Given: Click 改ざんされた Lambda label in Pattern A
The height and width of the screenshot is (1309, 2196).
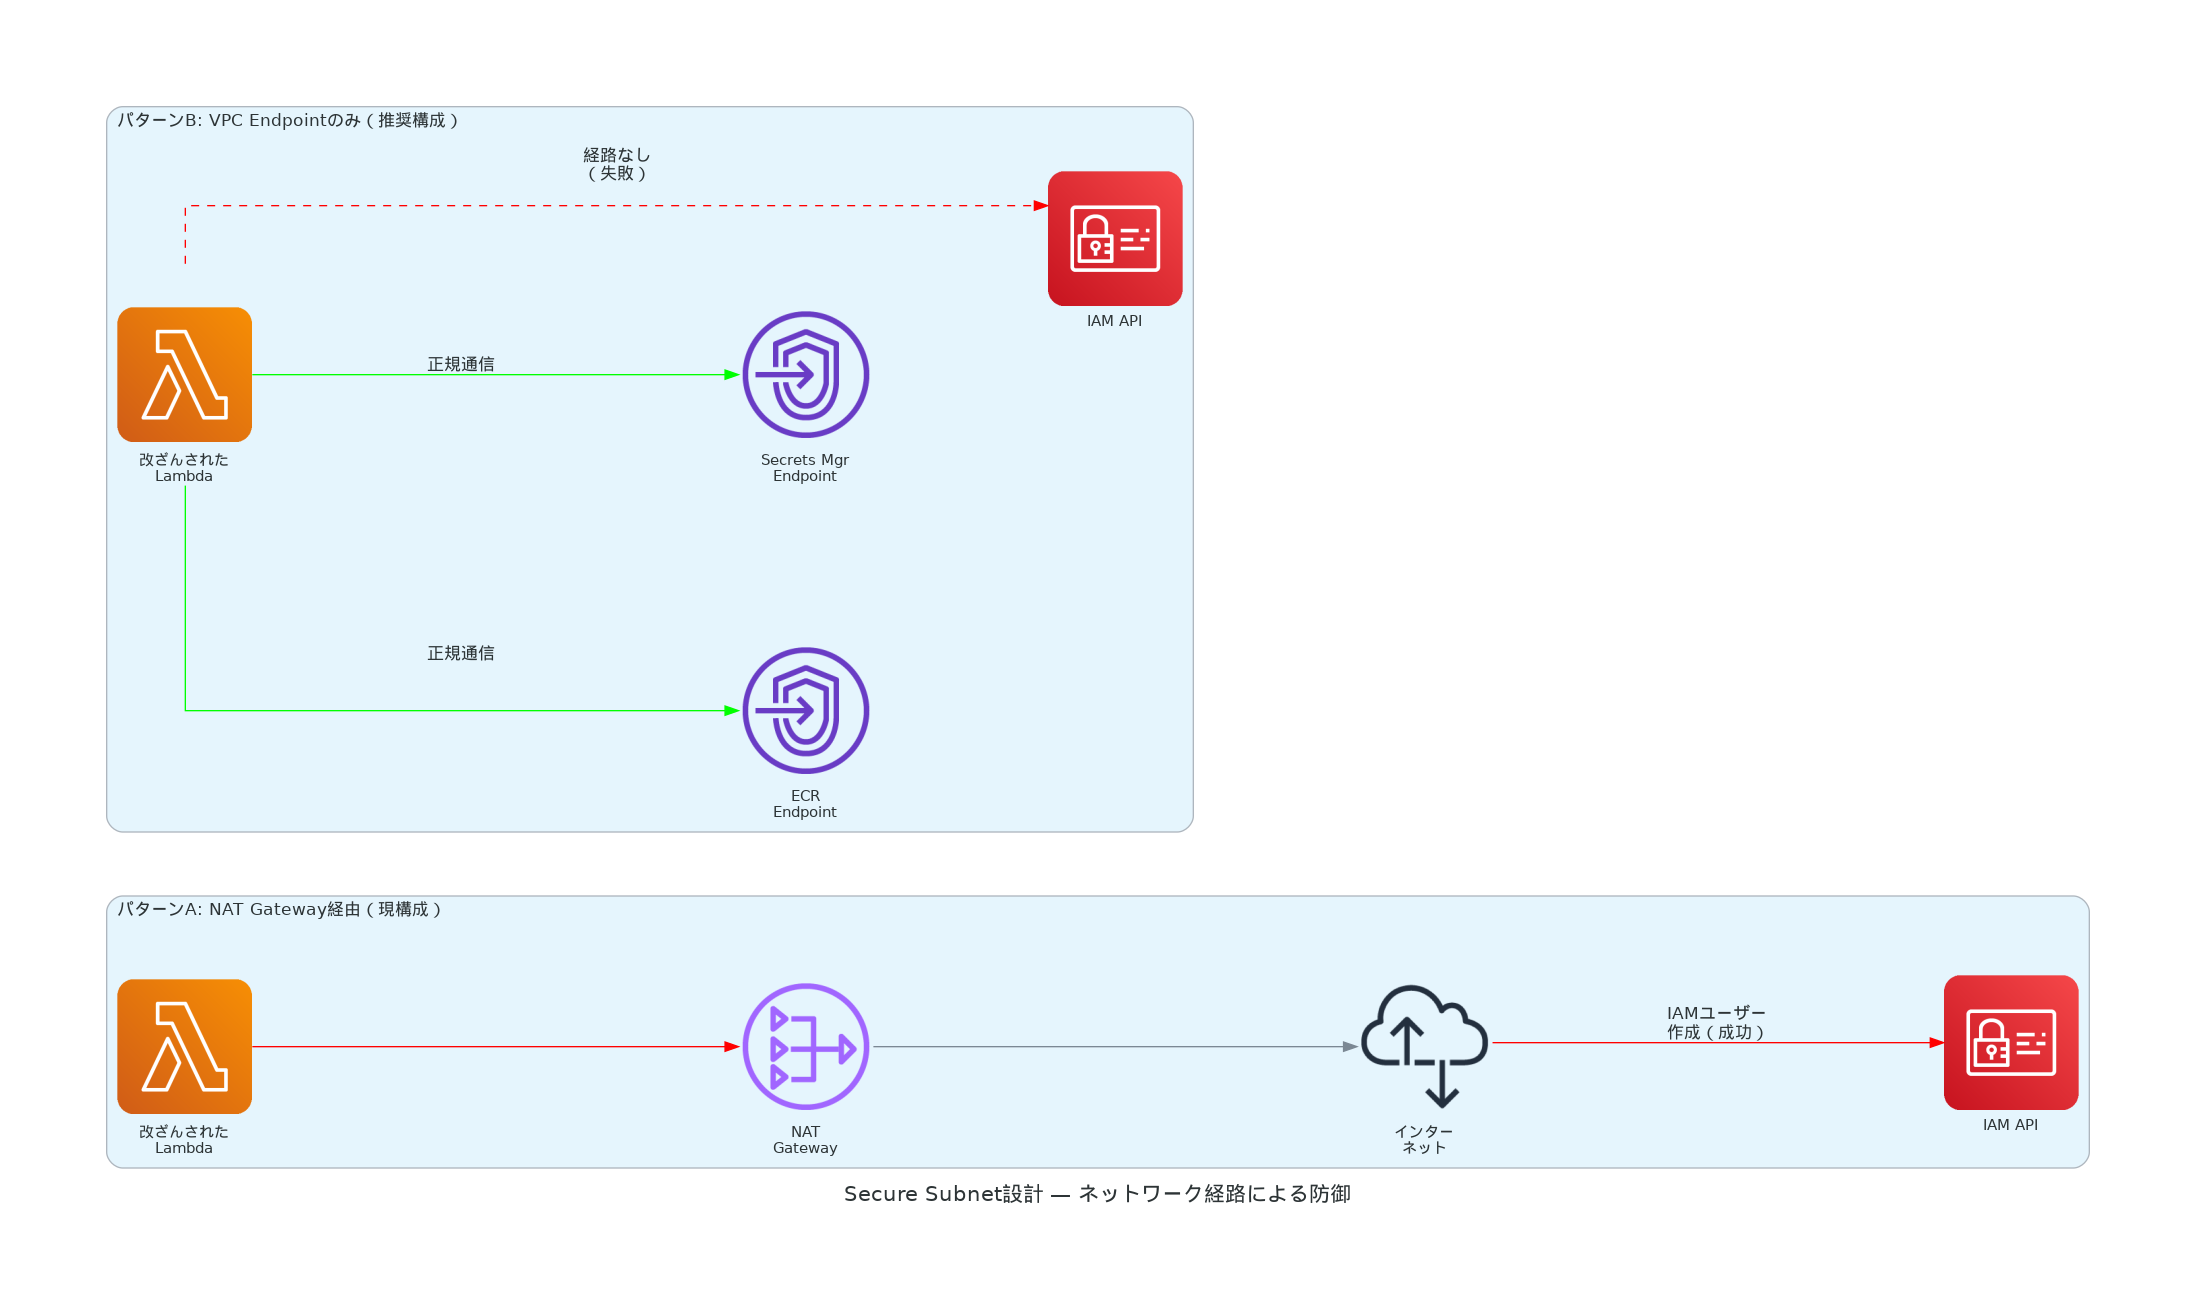Looking at the screenshot, I should (184, 1140).
